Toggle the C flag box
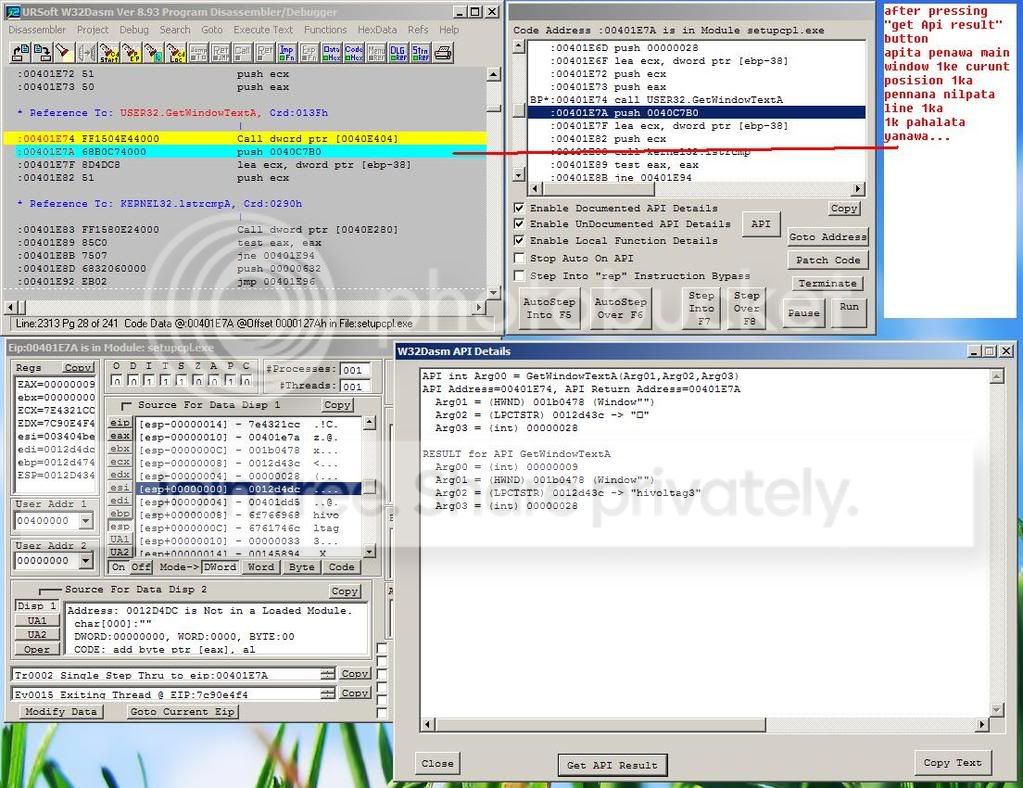 click(x=246, y=380)
